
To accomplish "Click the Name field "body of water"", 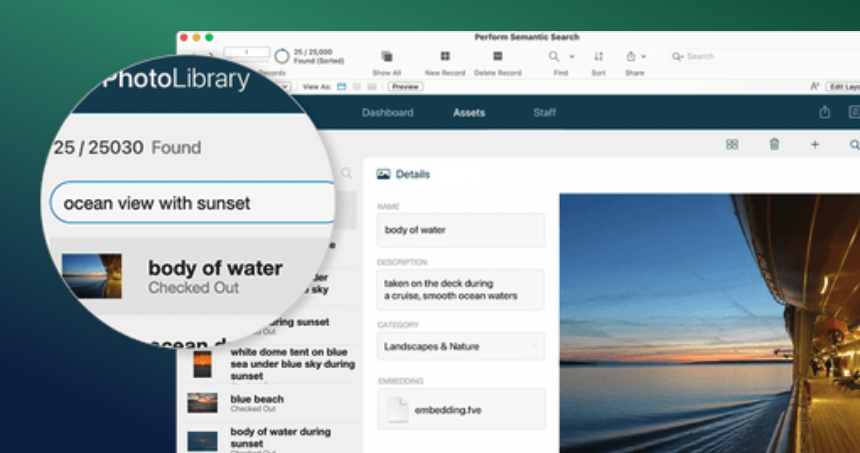I will pyautogui.click(x=461, y=230).
